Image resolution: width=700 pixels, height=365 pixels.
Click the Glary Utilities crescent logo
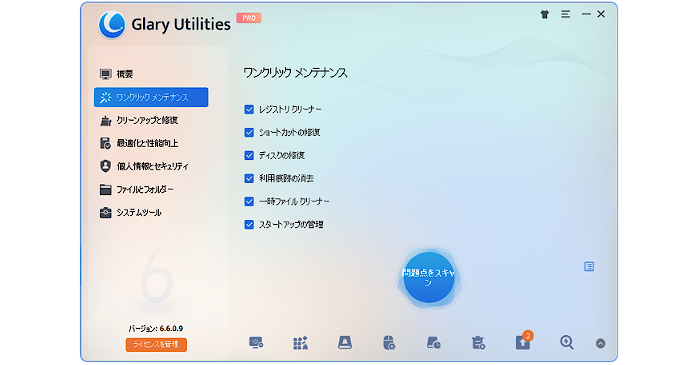(x=112, y=25)
